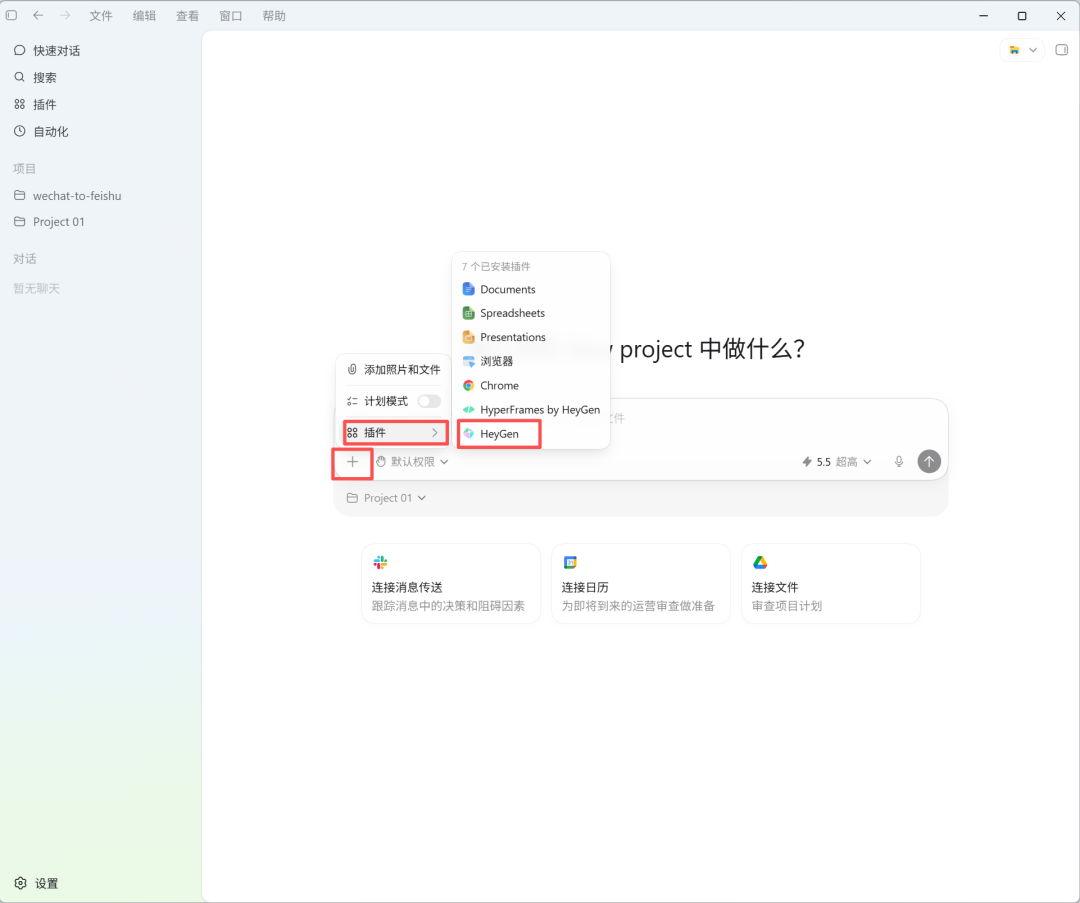Click the microphone voice input icon
The height and width of the screenshot is (903, 1080).
[x=899, y=461]
